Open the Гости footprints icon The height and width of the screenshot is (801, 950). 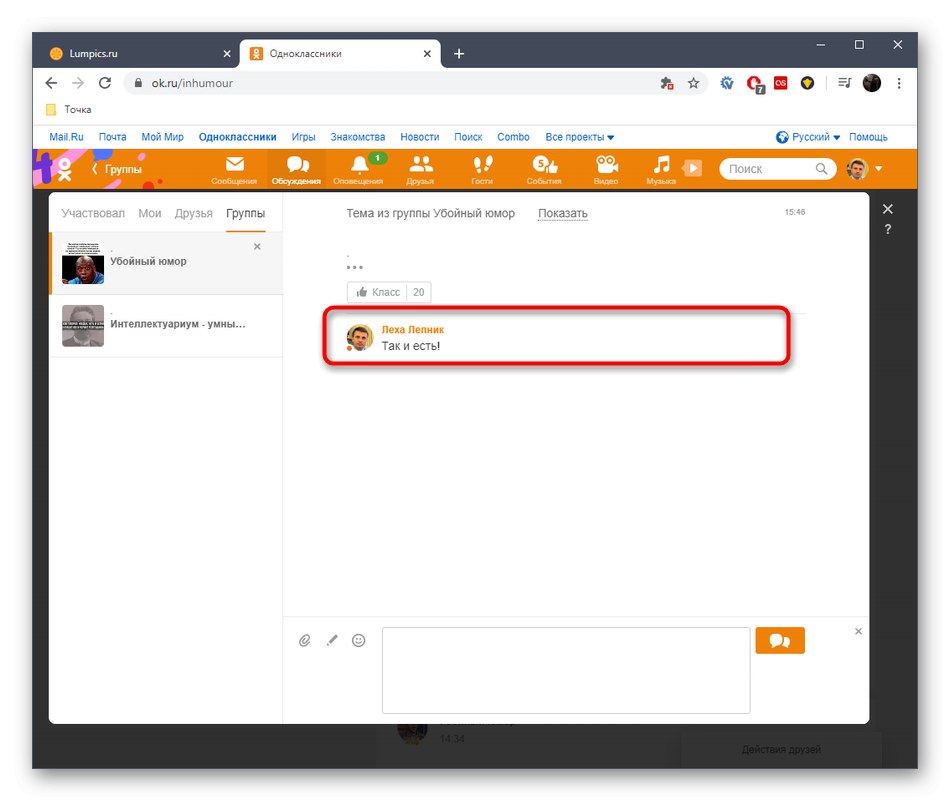[482, 169]
